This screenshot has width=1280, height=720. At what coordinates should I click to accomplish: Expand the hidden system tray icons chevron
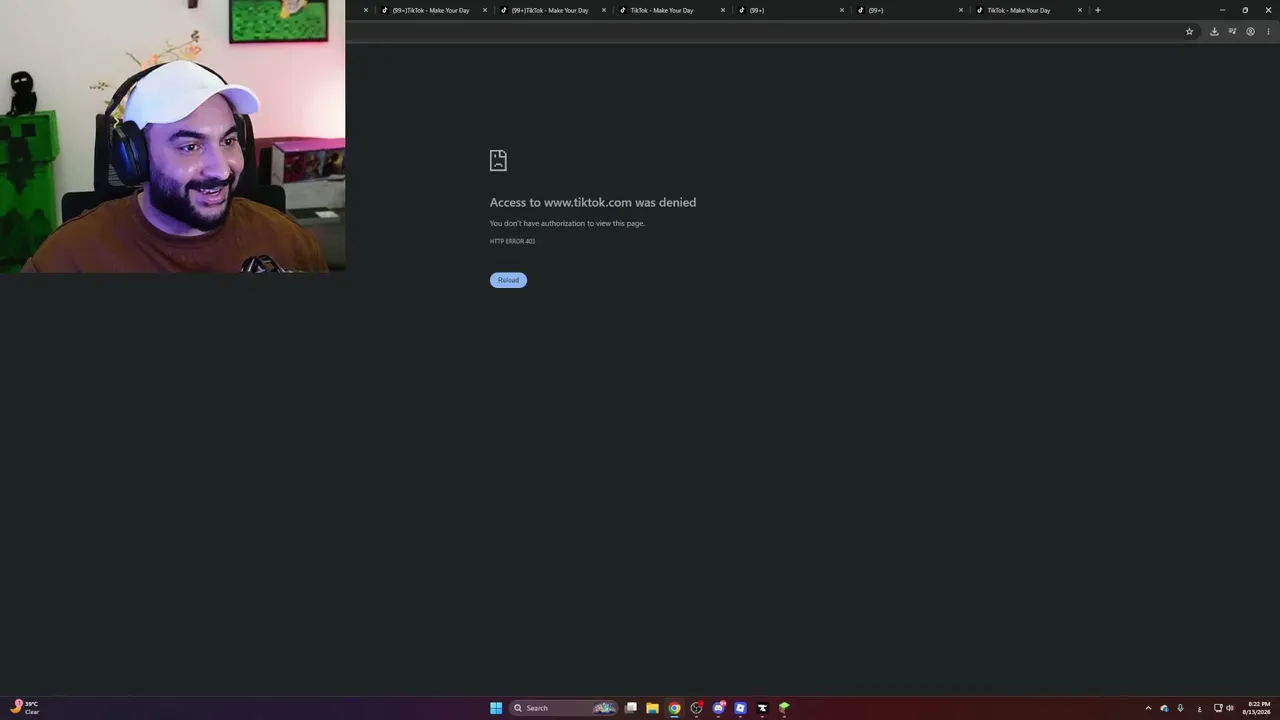point(1148,708)
